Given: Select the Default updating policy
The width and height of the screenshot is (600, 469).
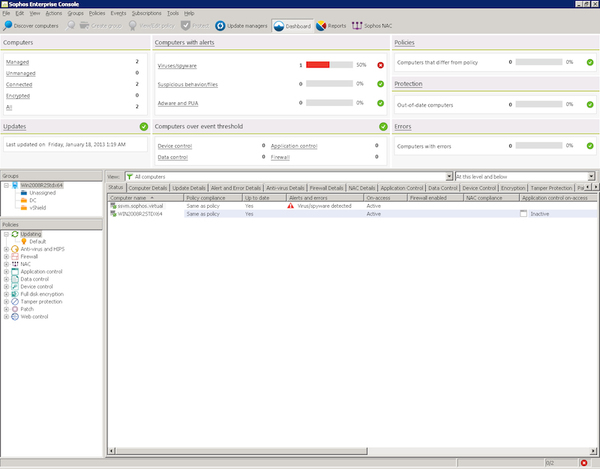Looking at the screenshot, I should (38, 241).
